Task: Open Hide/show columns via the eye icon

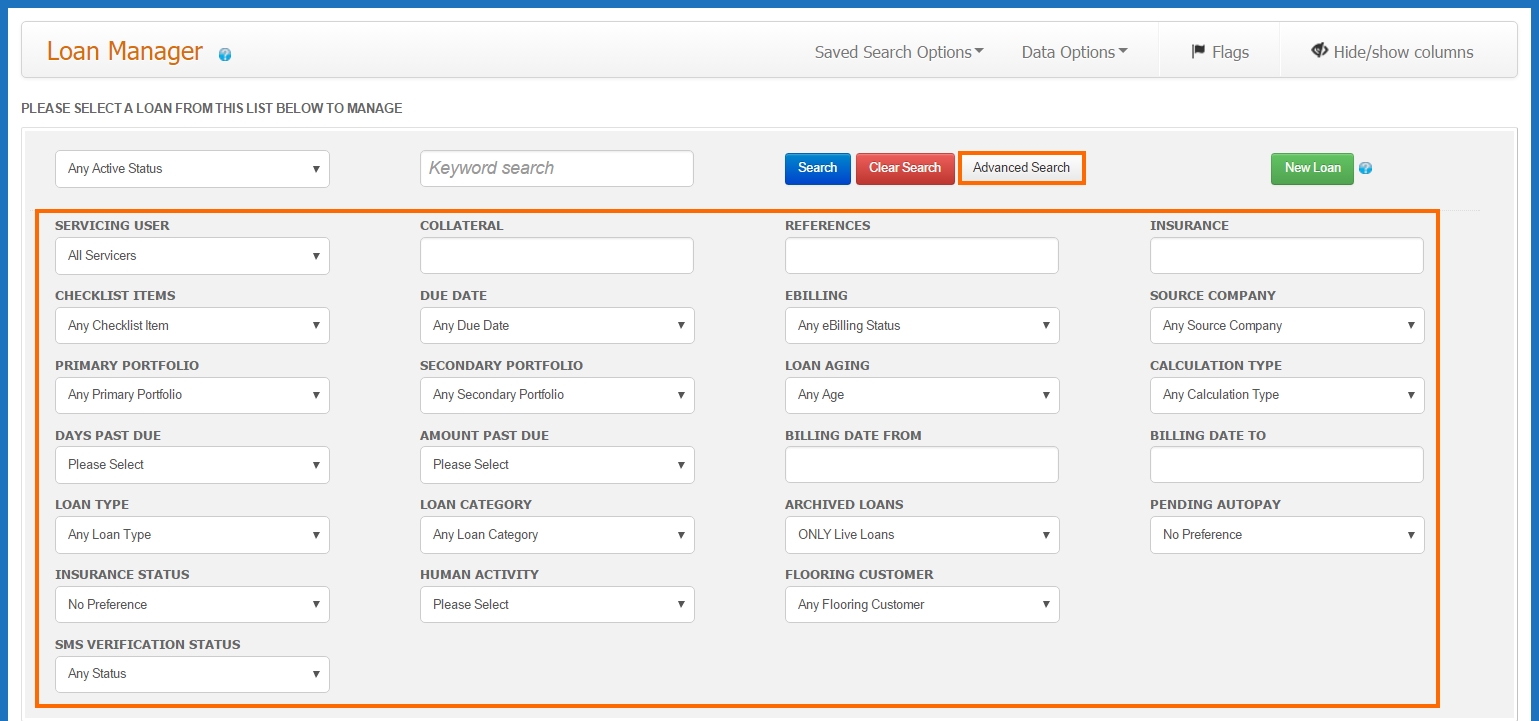Action: (1392, 51)
